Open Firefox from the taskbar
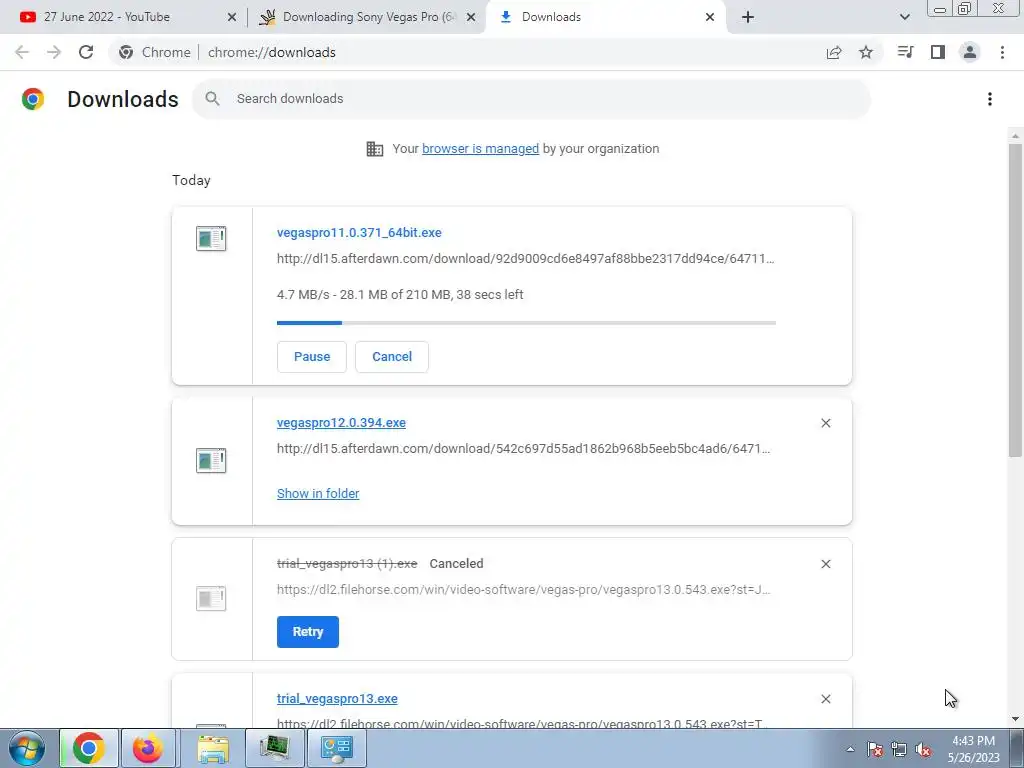Screen dimensions: 1024x768 click(148, 748)
